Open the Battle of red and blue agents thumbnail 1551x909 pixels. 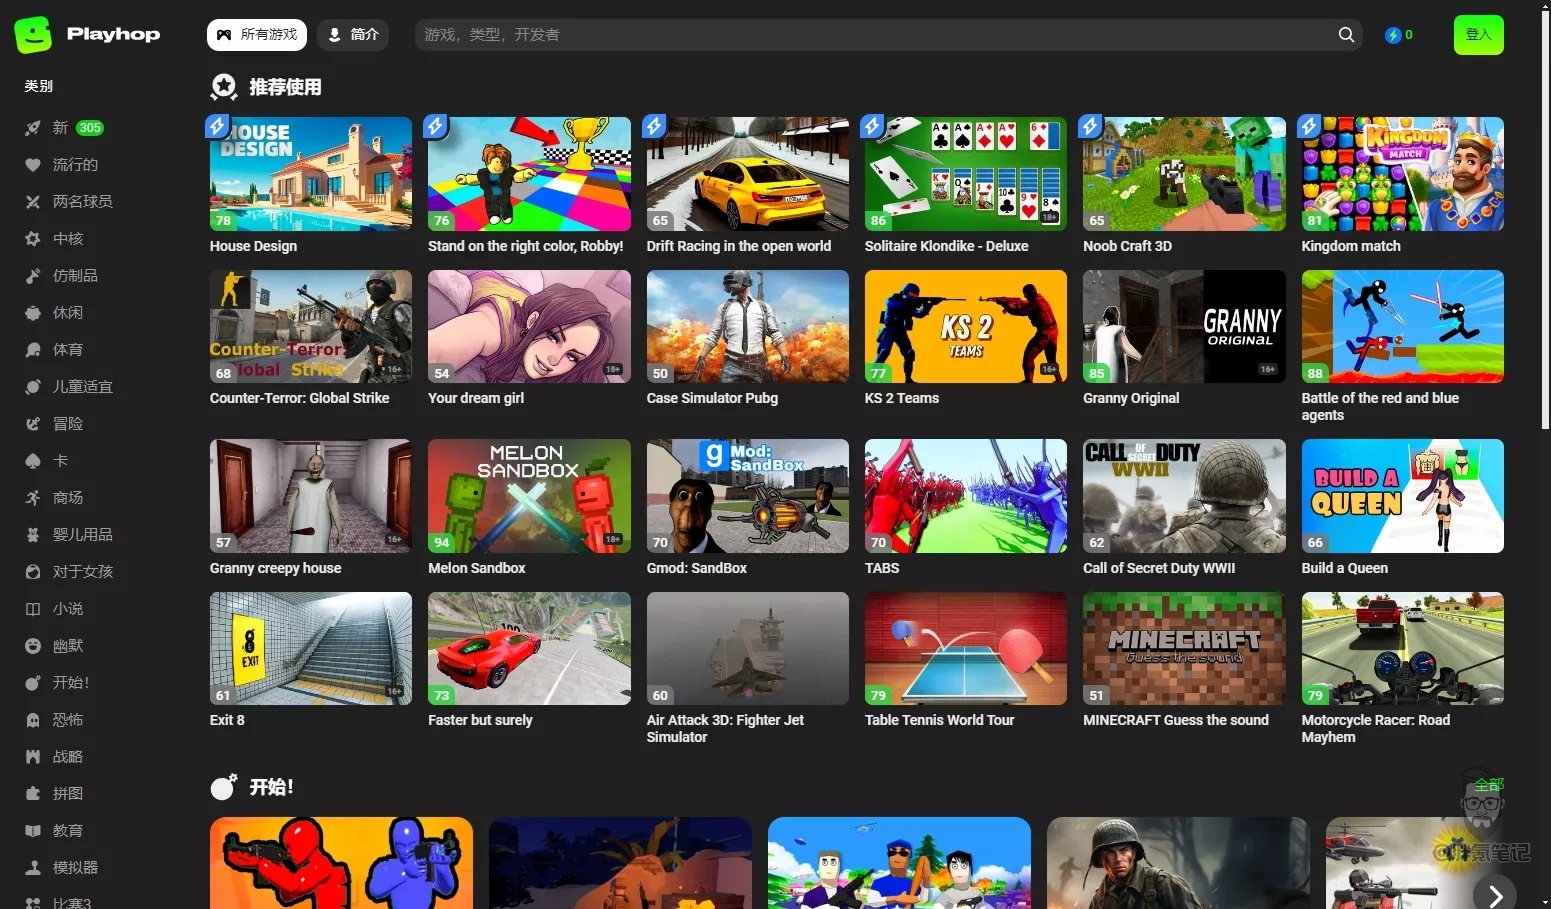pyautogui.click(x=1402, y=326)
